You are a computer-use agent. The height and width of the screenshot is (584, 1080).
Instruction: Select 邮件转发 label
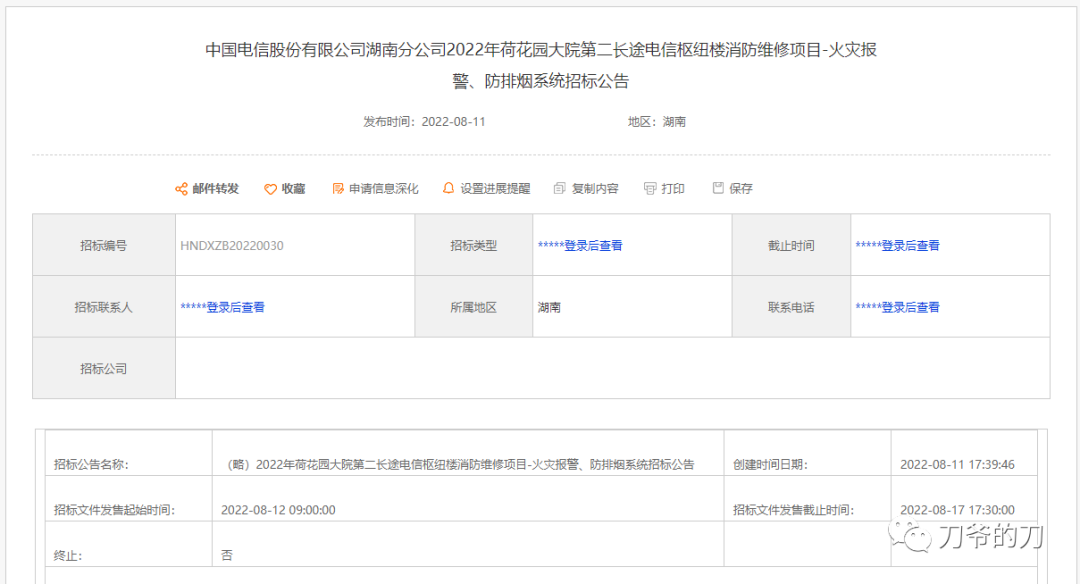pos(216,189)
